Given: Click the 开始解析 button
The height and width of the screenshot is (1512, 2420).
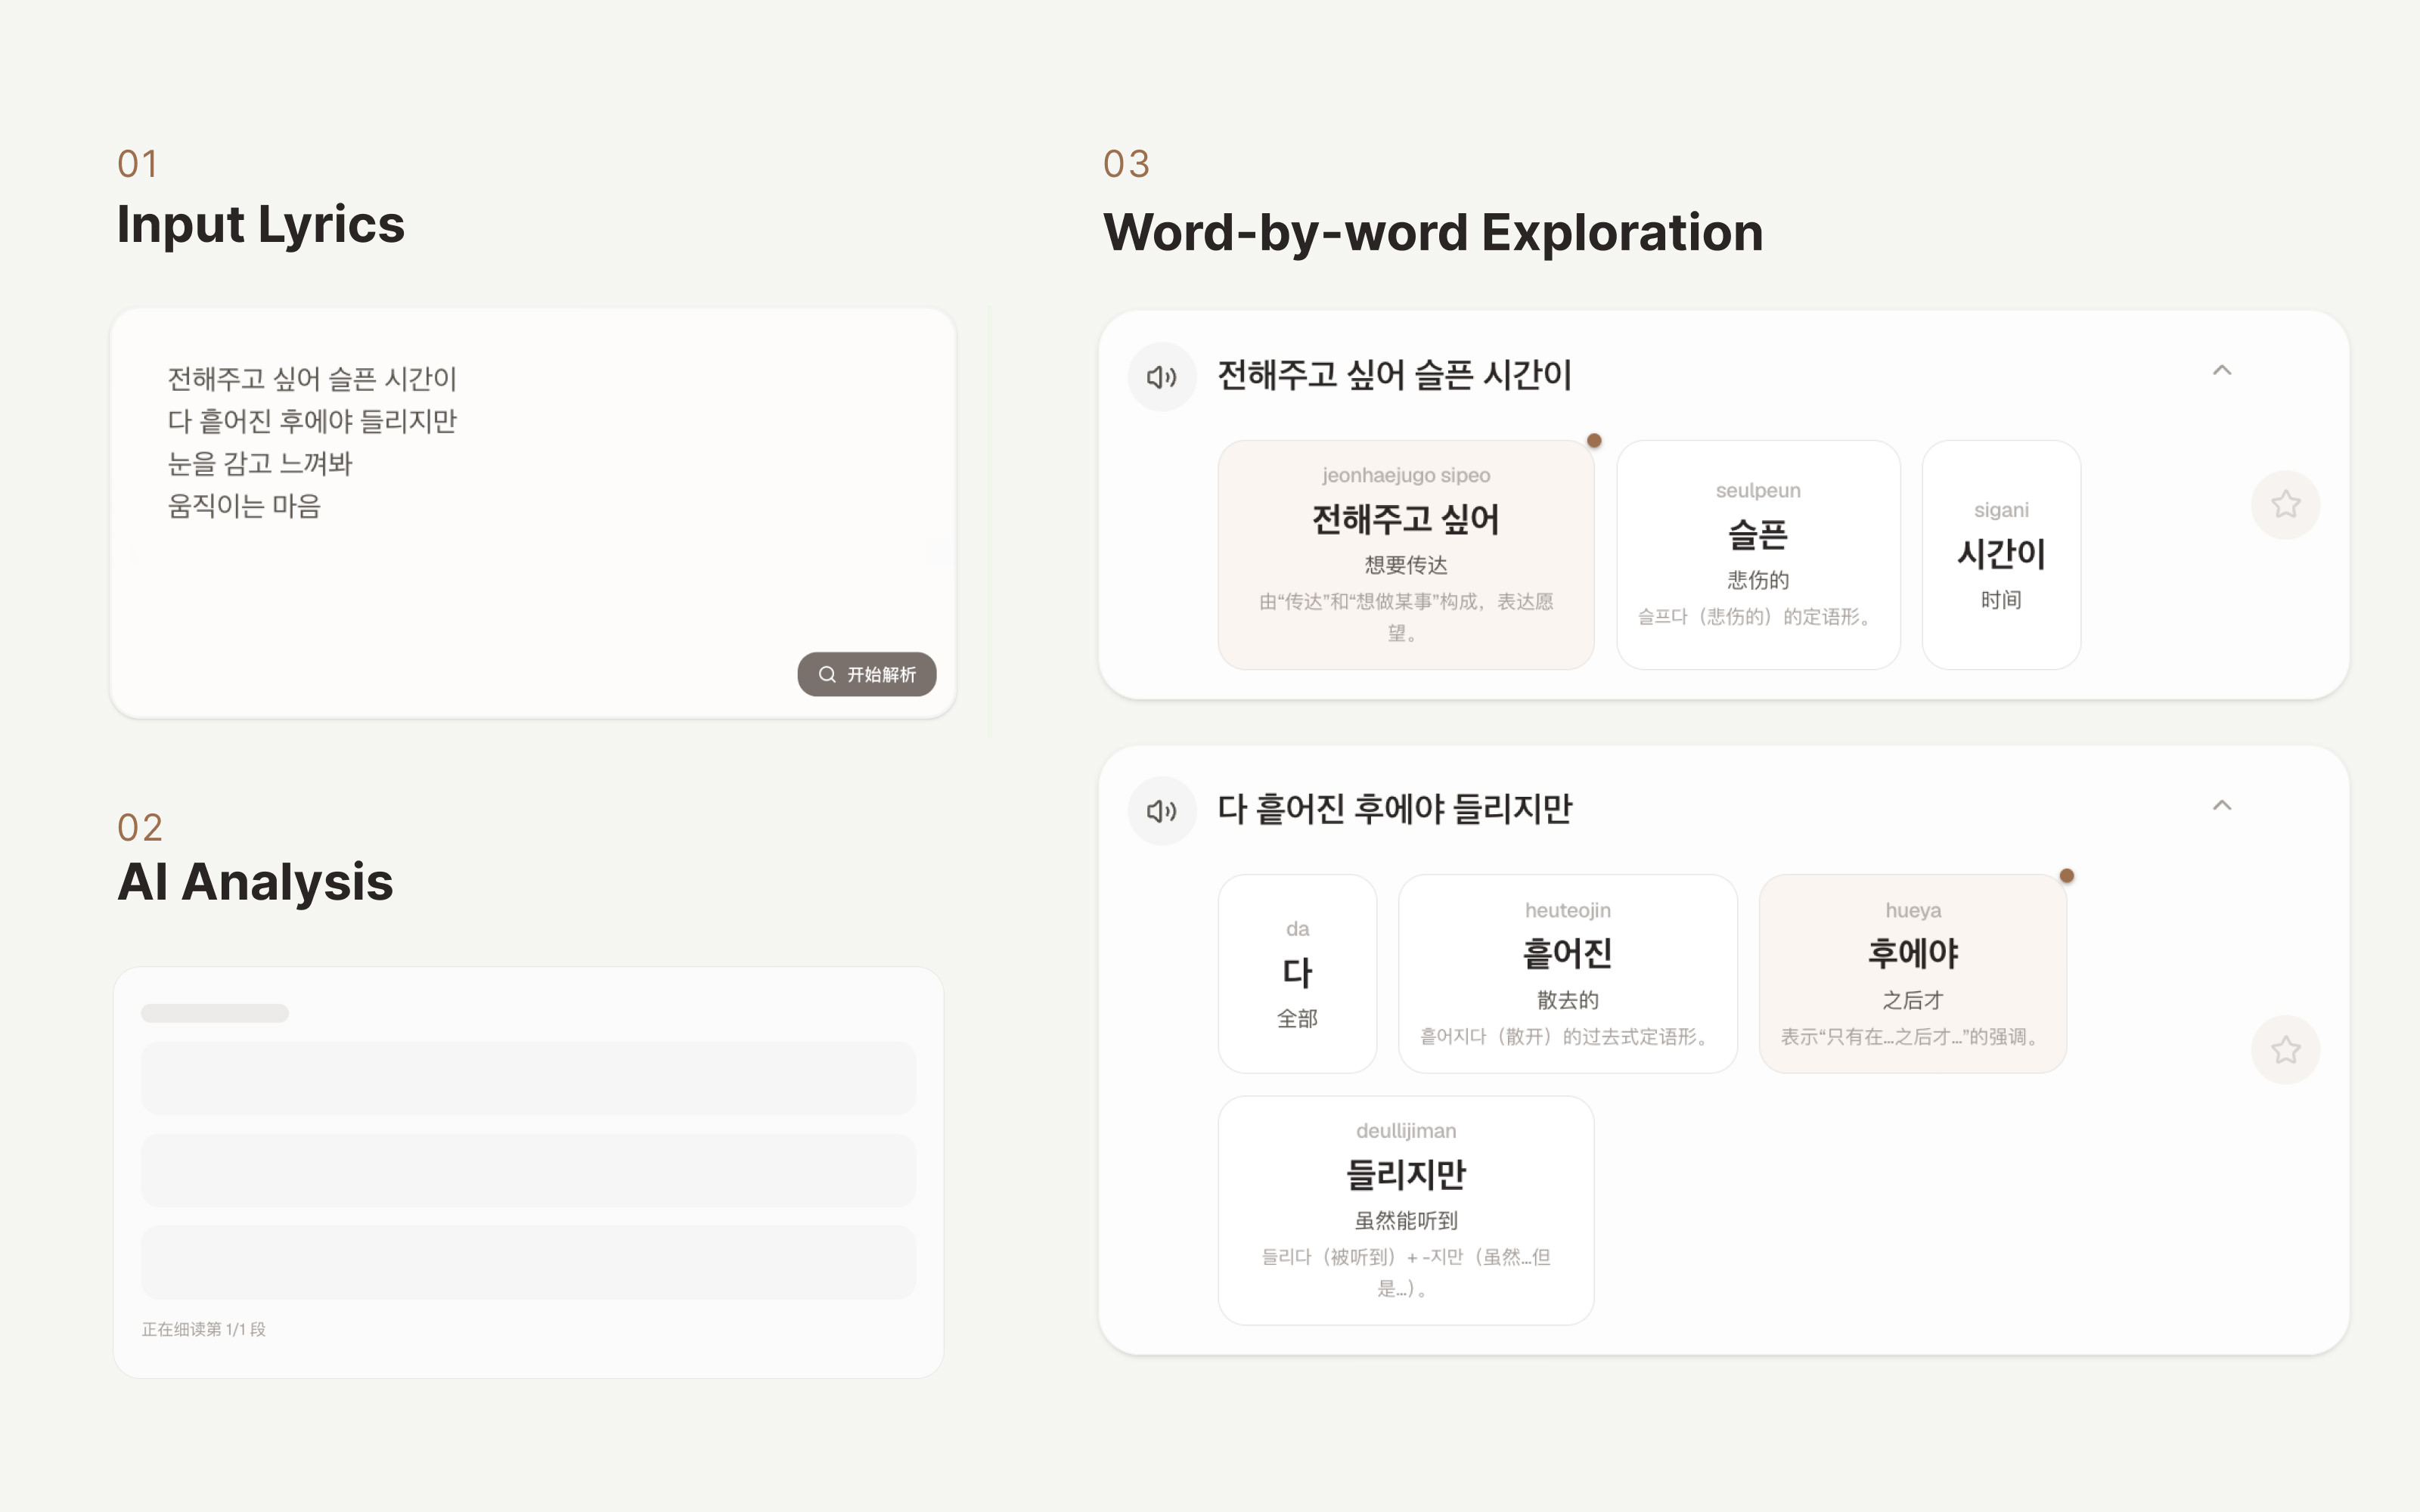Looking at the screenshot, I should pyautogui.click(x=867, y=674).
